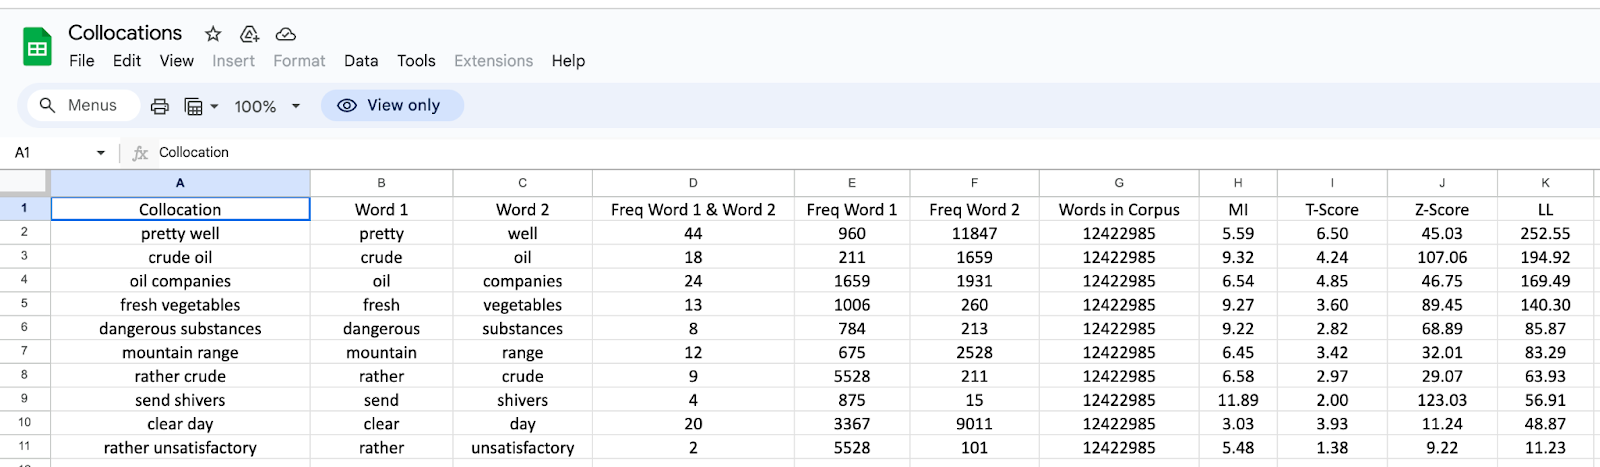Click the cell containing 'crude oil'
1600x467 pixels.
pyautogui.click(x=180, y=257)
